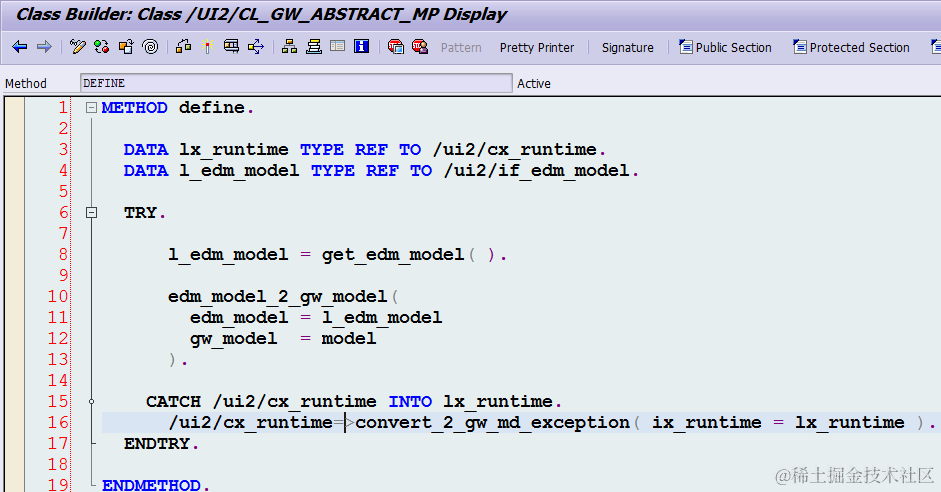Image resolution: width=941 pixels, height=492 pixels.
Task: Collapse the METHOD define block fold marker
Action: coord(91,108)
